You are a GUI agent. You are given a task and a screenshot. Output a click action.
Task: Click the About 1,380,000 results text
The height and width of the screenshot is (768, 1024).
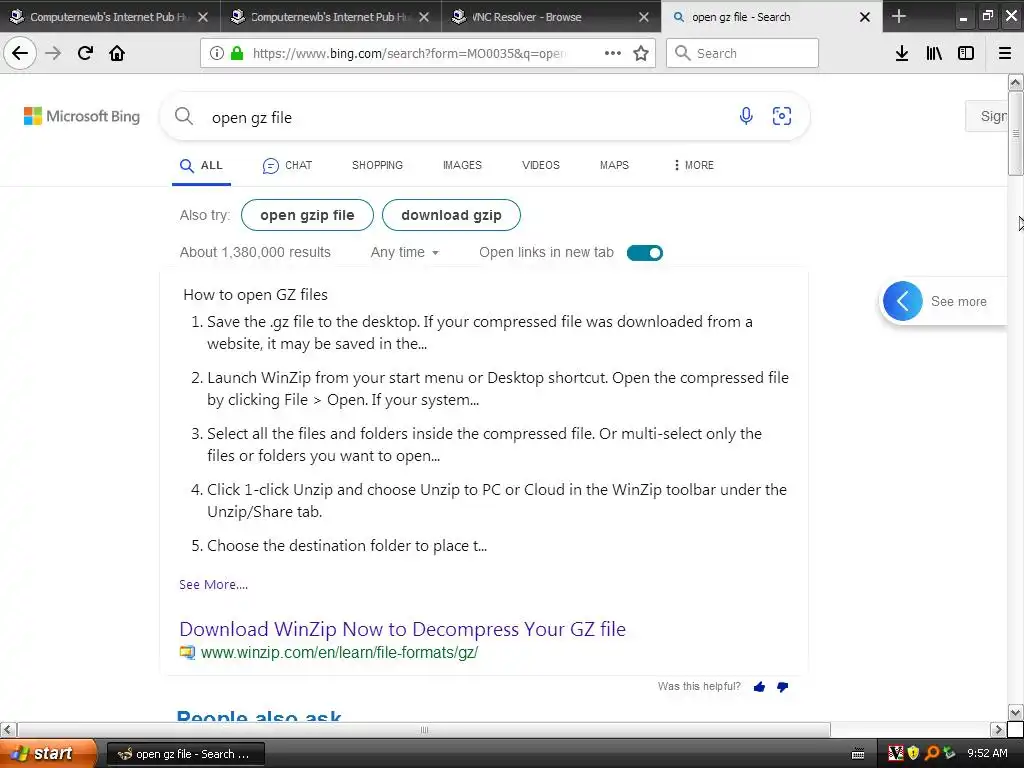(x=255, y=252)
